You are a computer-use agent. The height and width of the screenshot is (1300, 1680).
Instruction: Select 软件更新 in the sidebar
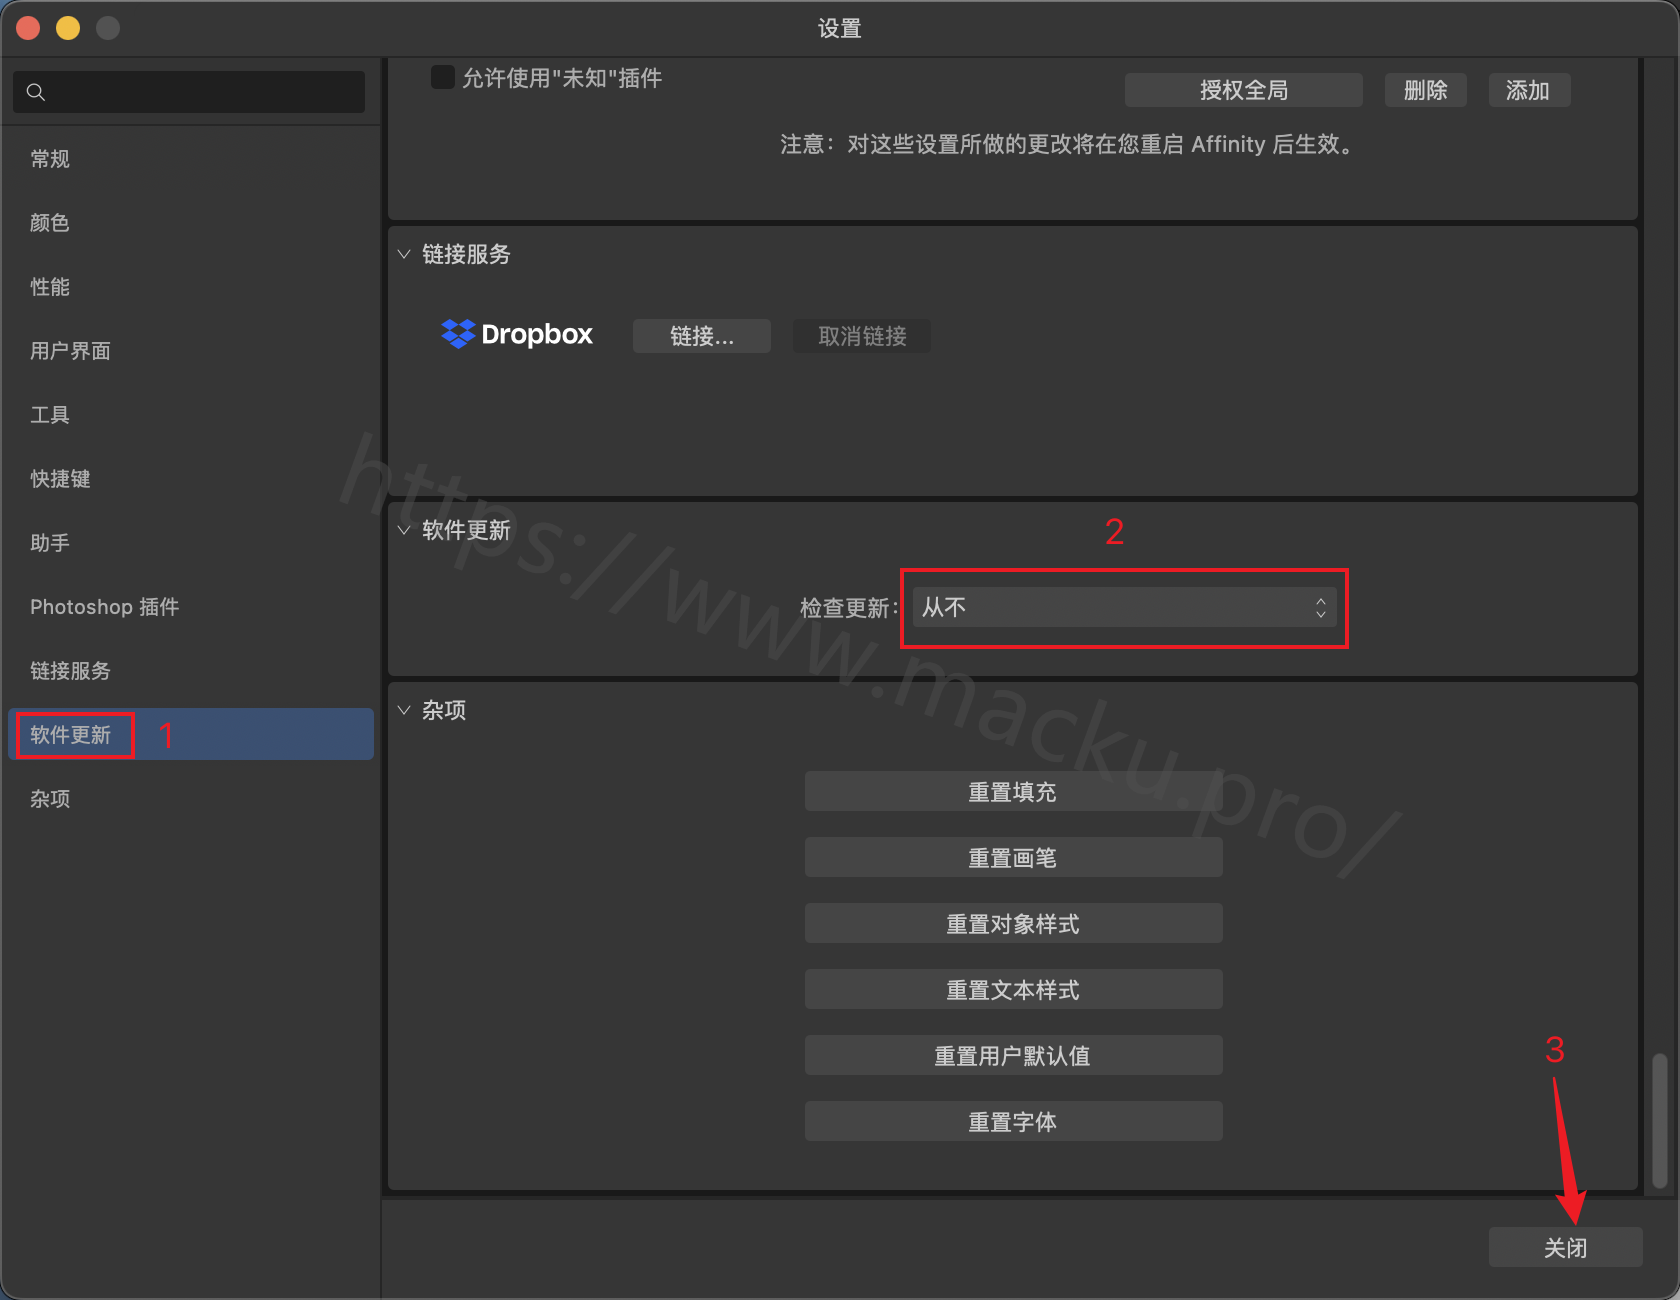point(190,734)
